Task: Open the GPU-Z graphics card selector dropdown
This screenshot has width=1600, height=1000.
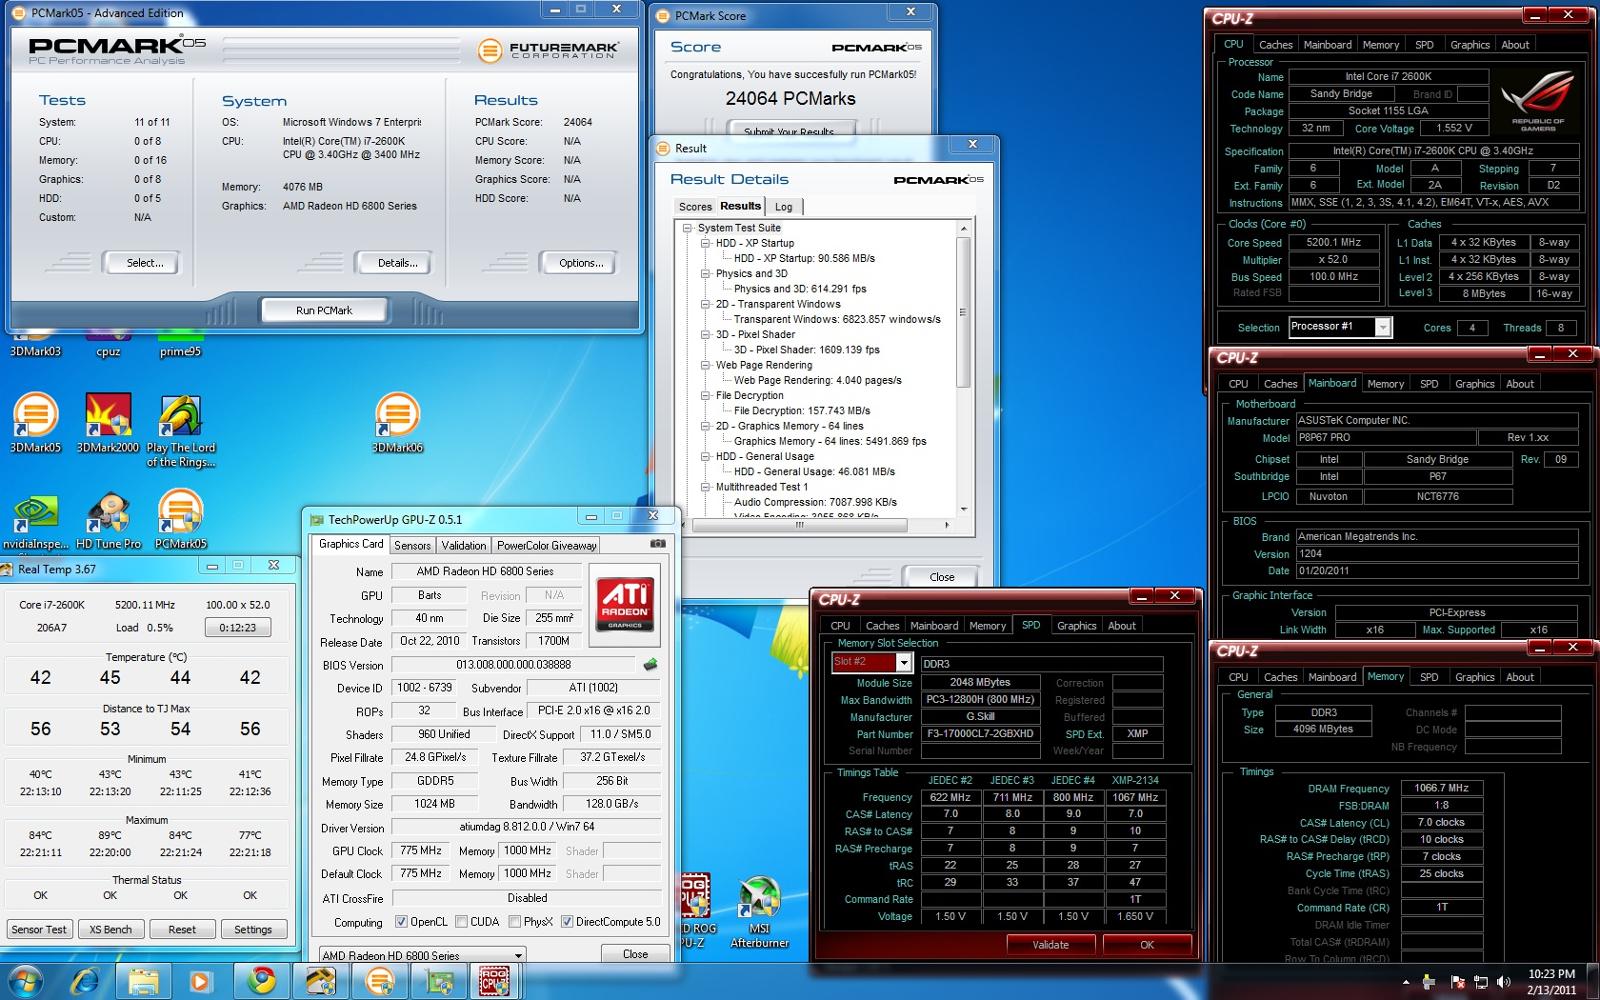Action: pyautogui.click(x=518, y=955)
